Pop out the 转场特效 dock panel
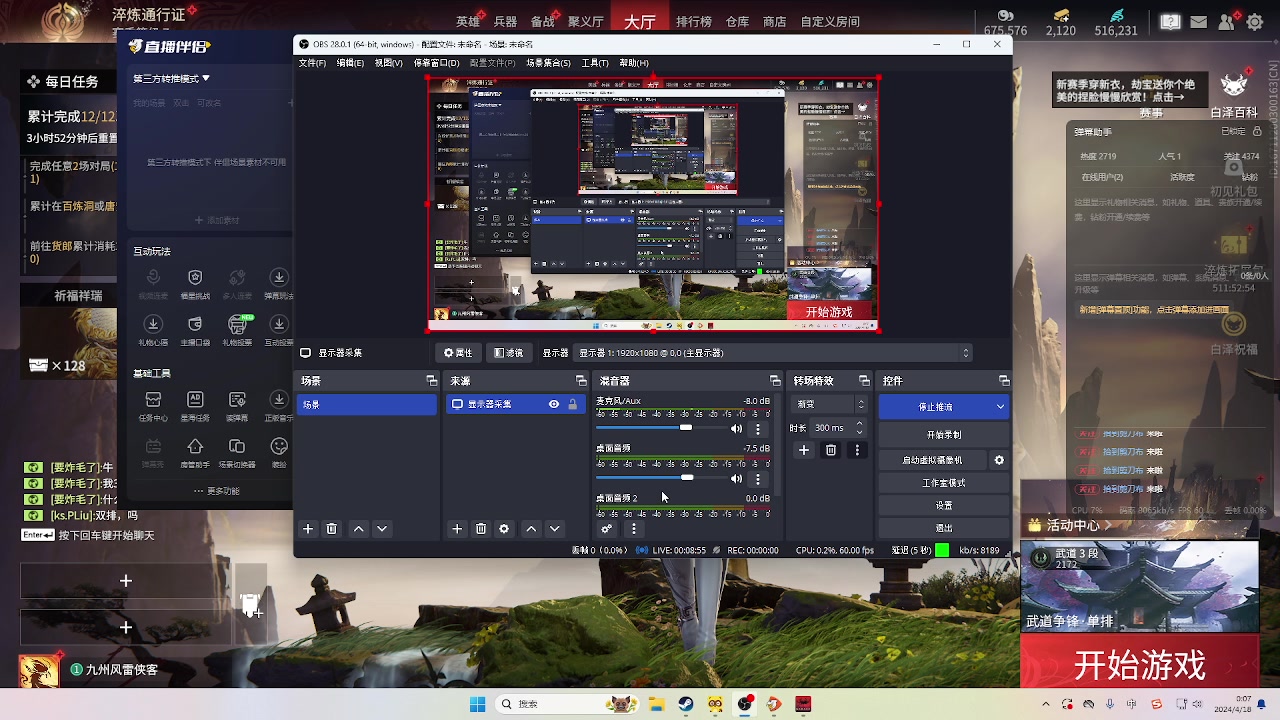1280x720 pixels. (864, 381)
